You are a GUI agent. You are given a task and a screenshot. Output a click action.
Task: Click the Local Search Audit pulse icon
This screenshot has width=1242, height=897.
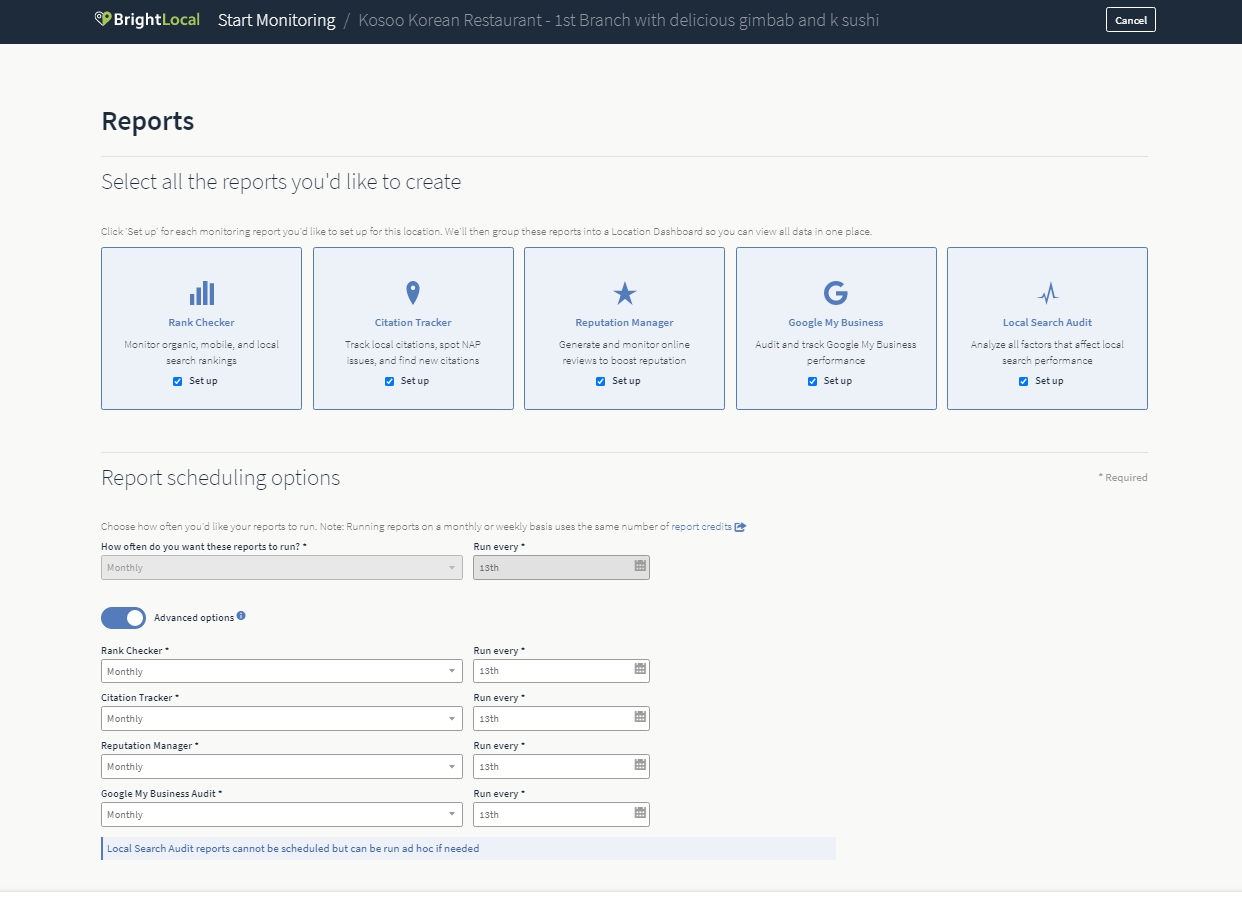click(x=1047, y=293)
